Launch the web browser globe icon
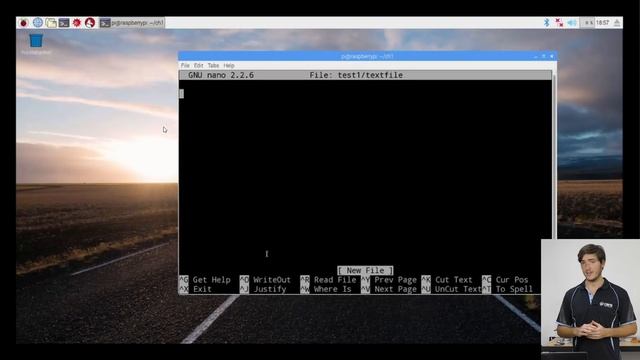This screenshot has height=360, width=640. pos(38,23)
